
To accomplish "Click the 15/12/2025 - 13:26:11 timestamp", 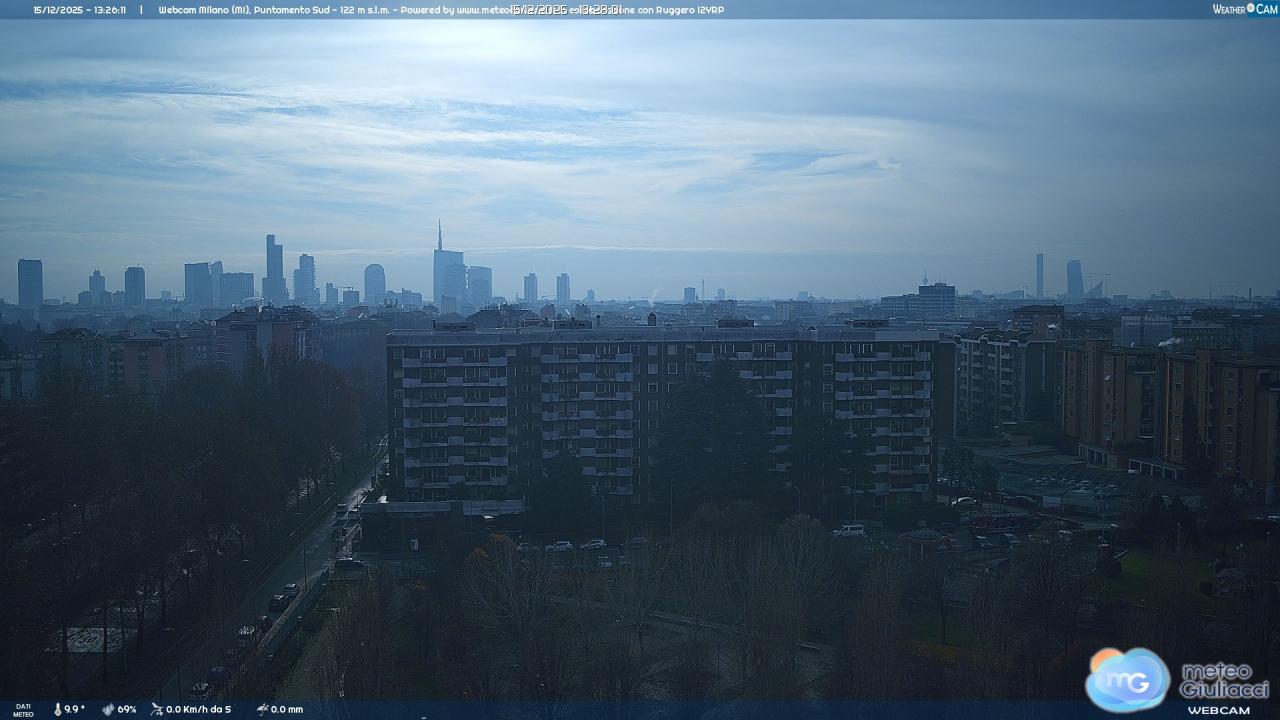I will point(79,10).
